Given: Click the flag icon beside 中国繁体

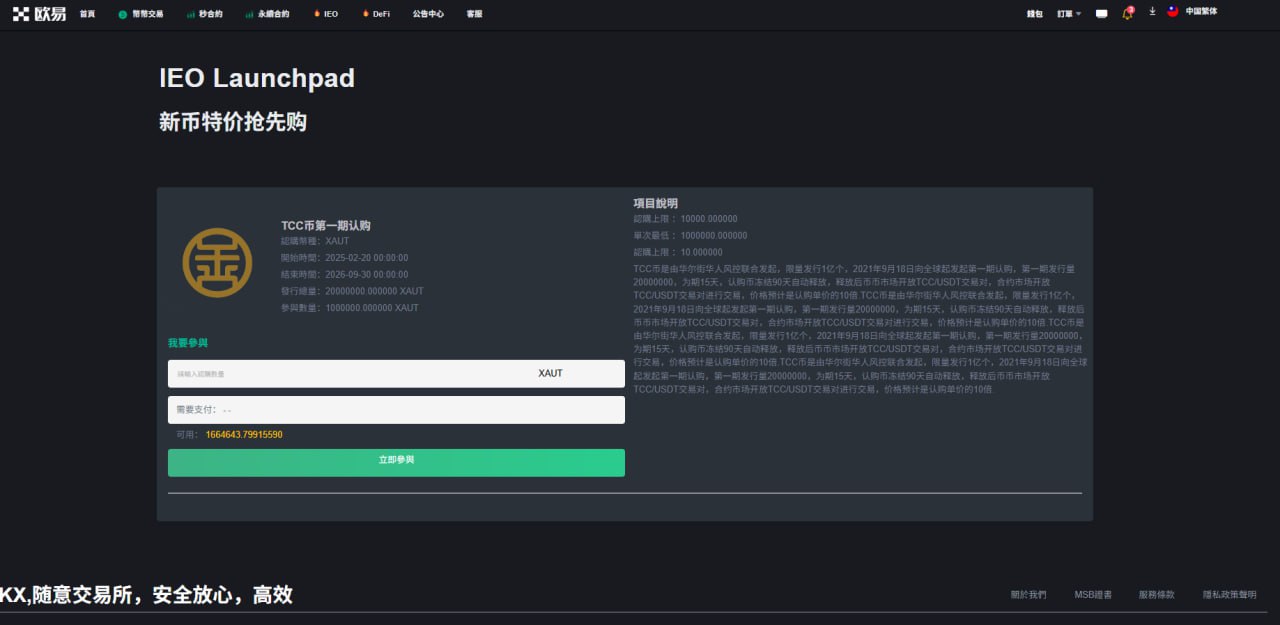Looking at the screenshot, I should [1173, 12].
